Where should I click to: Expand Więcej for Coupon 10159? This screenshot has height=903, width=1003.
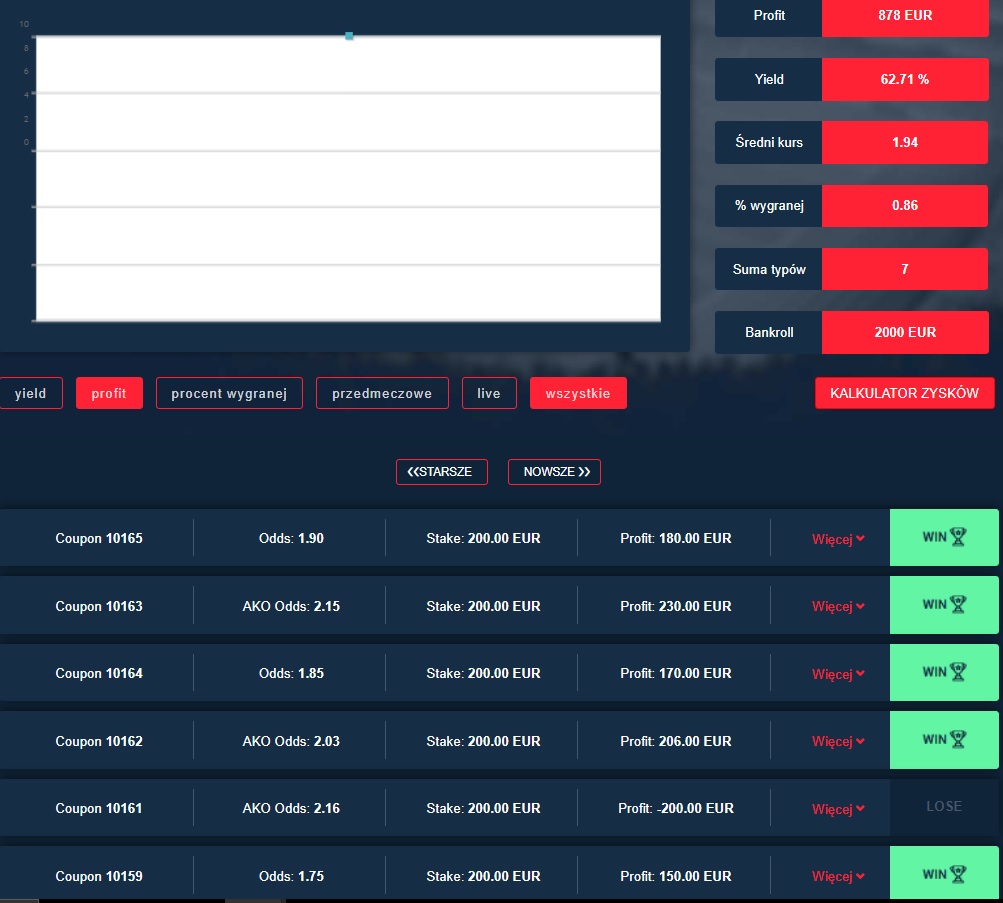pos(838,876)
